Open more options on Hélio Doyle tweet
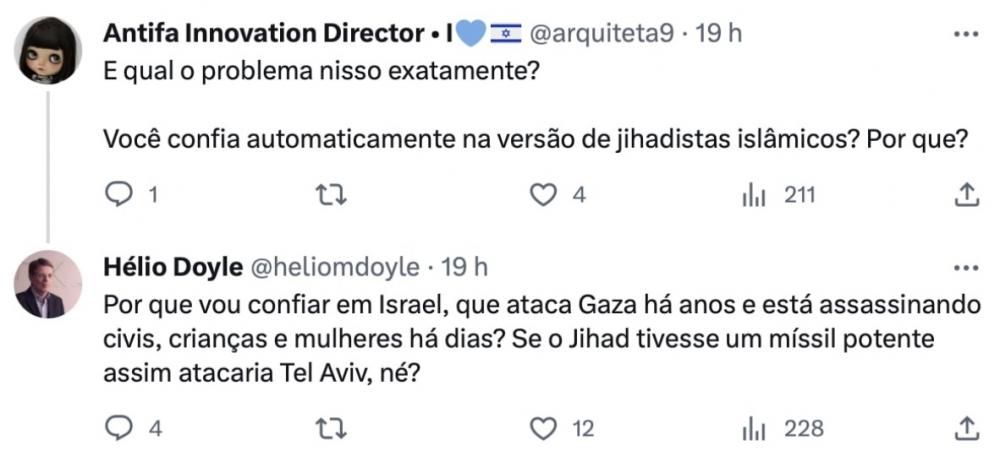1000x456 pixels. [x=966, y=267]
